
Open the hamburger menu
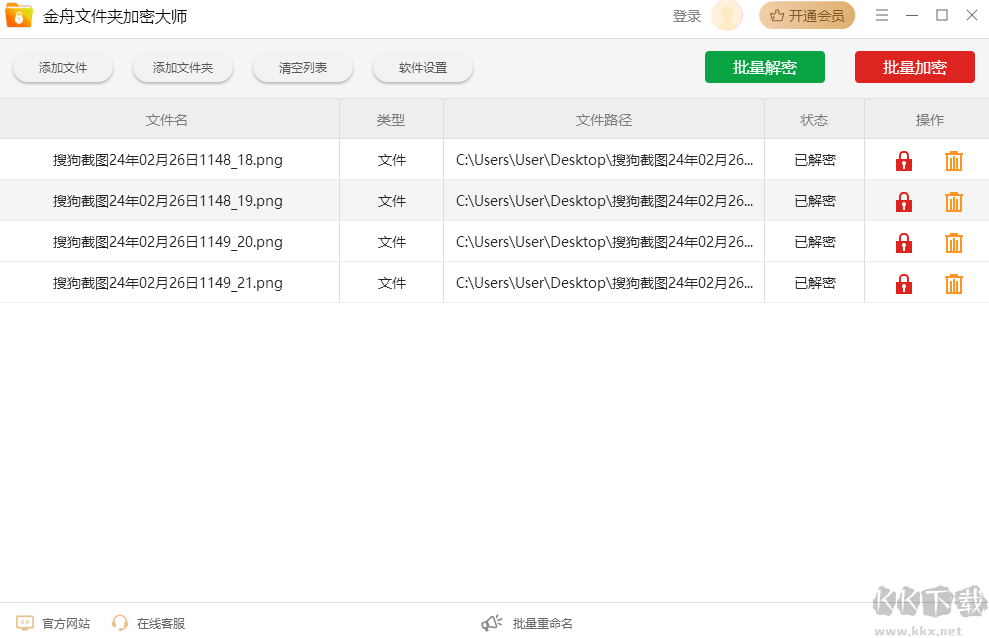point(882,15)
